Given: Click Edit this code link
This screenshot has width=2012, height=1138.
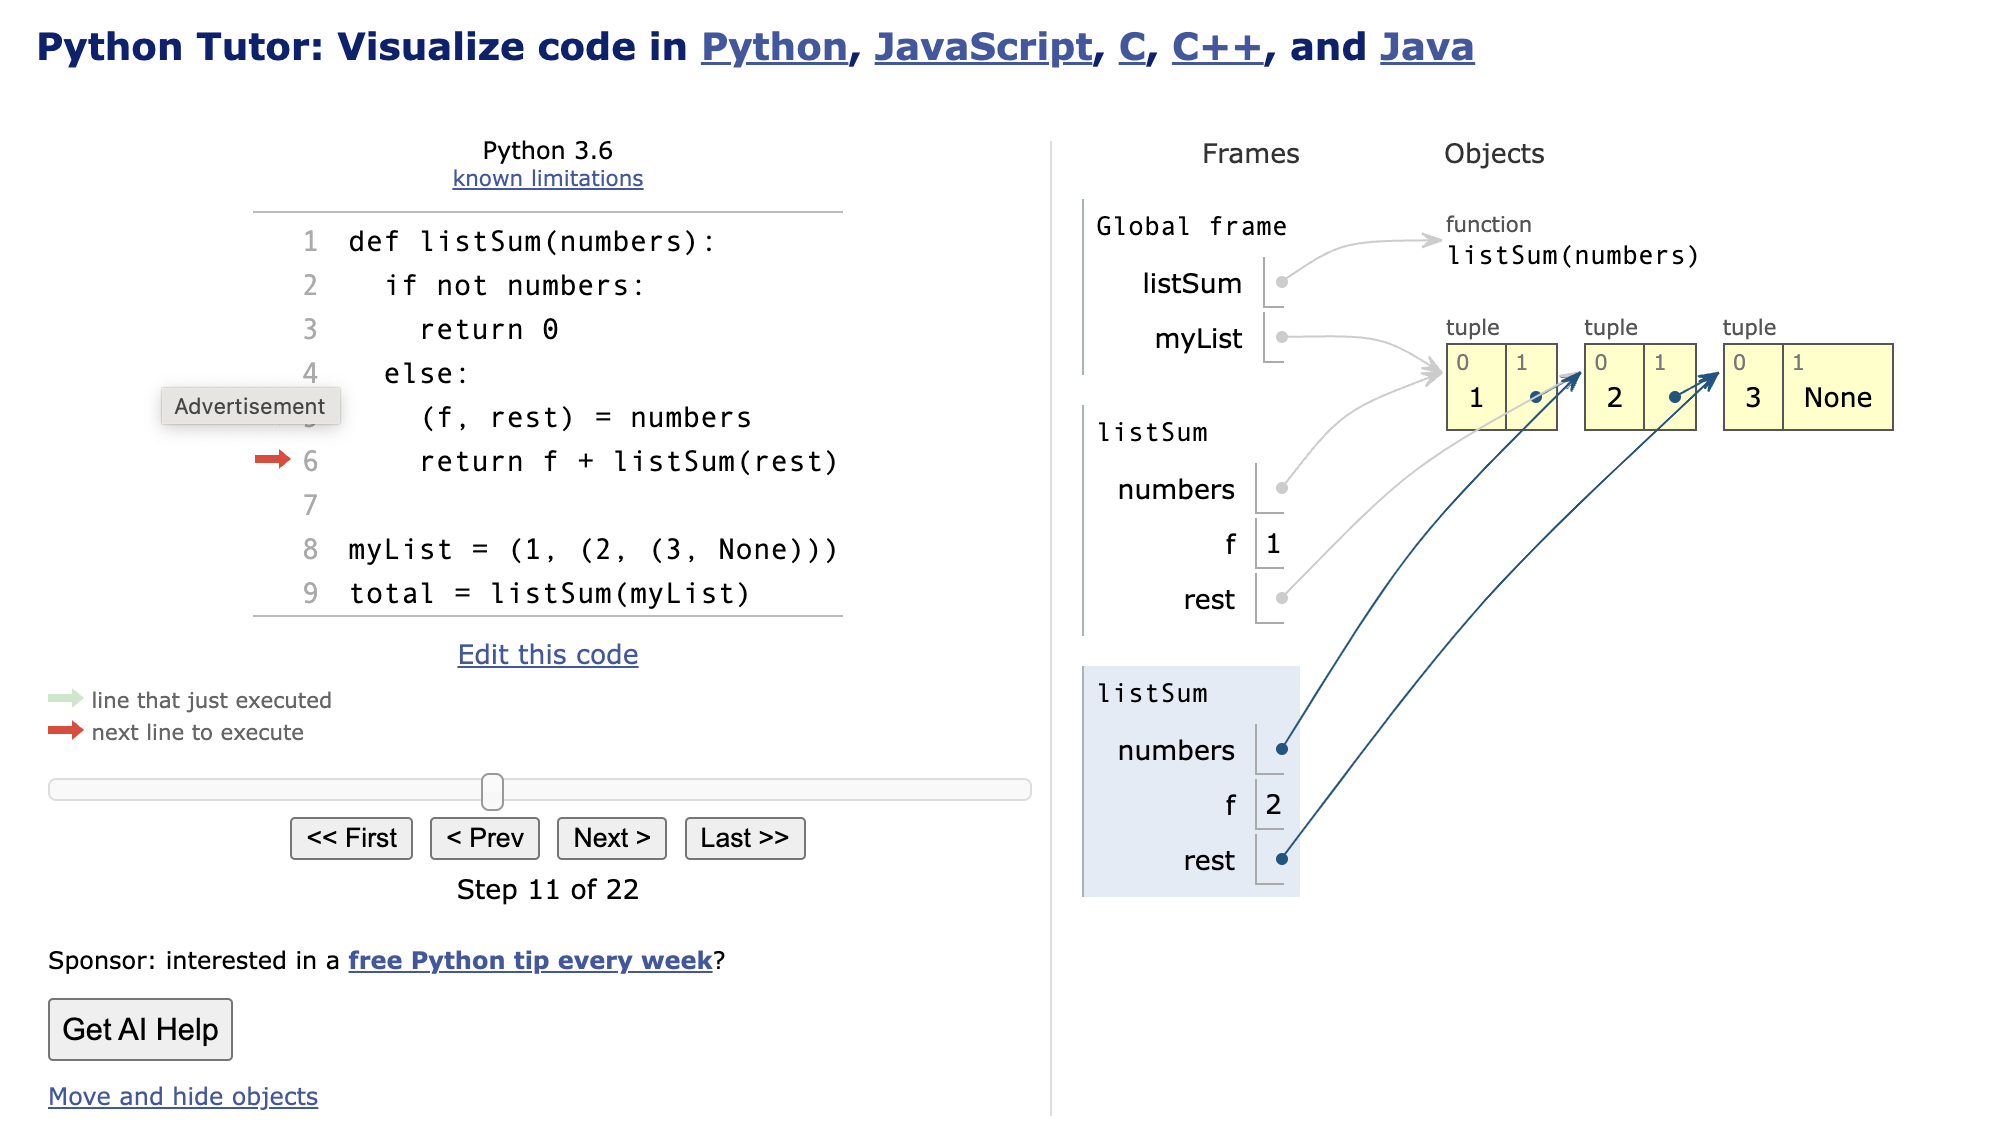Looking at the screenshot, I should (548, 655).
